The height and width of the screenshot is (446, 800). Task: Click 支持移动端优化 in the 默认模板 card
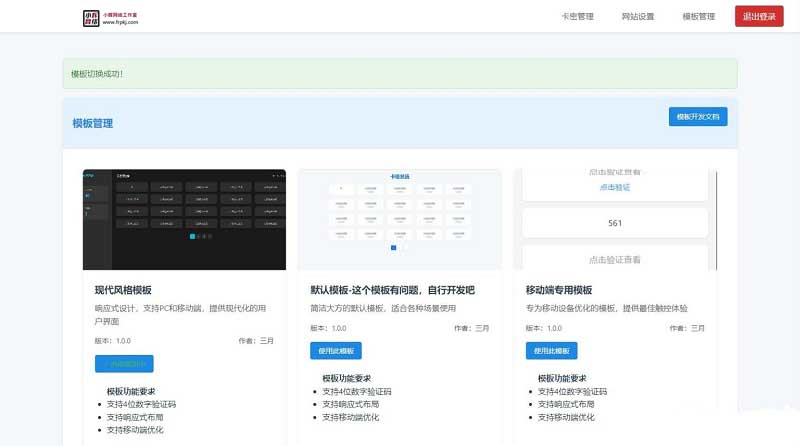coord(351,417)
